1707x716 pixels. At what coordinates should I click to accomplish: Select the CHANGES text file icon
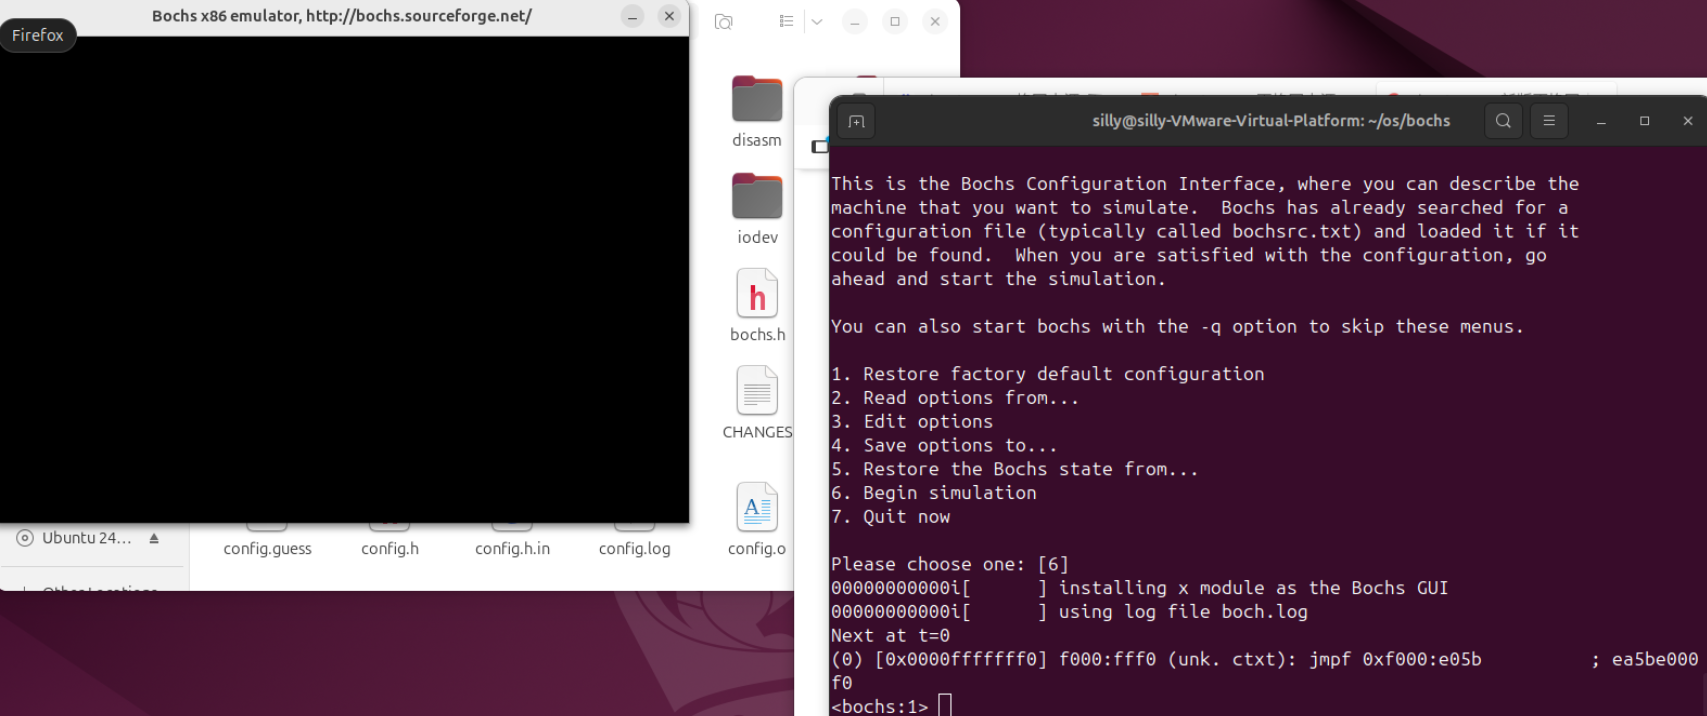tap(757, 391)
